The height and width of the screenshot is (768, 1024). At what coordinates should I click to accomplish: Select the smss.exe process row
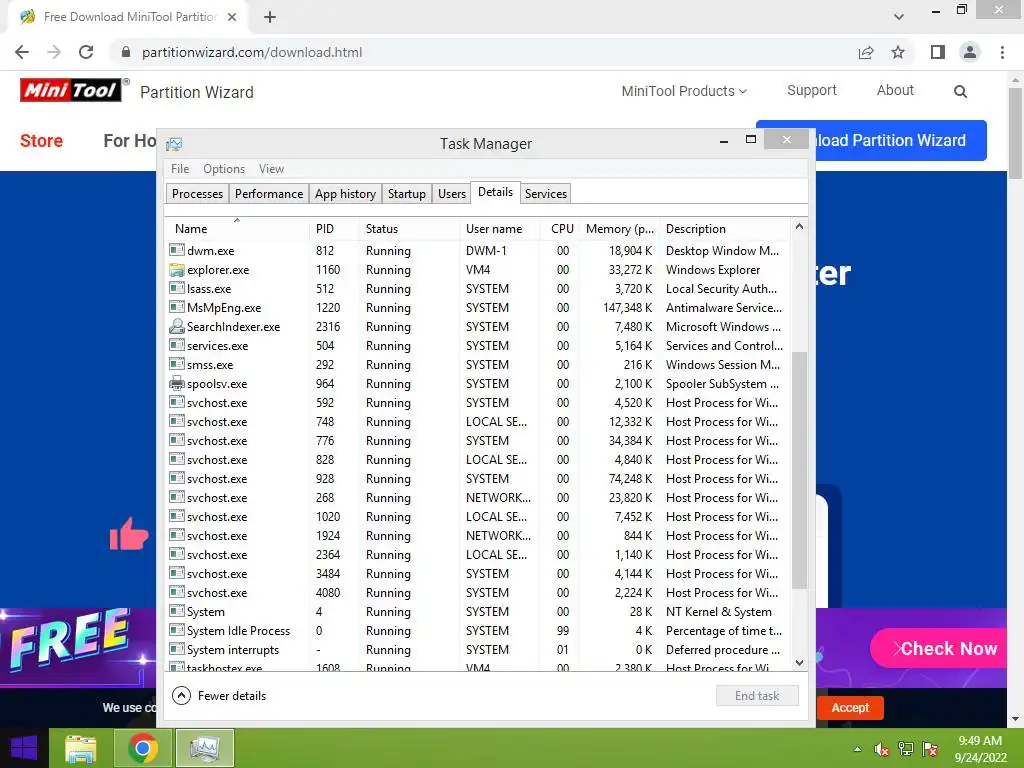tap(478, 364)
